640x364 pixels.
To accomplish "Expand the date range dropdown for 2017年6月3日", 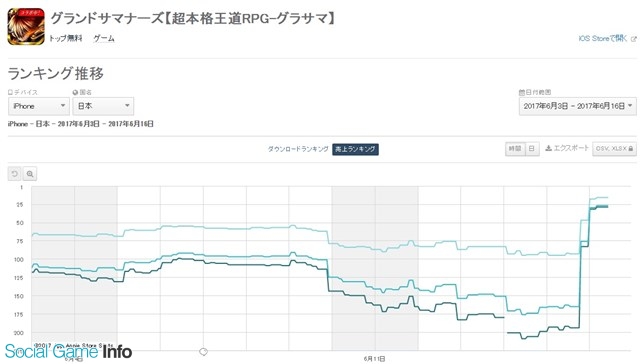I will pyautogui.click(x=578, y=106).
